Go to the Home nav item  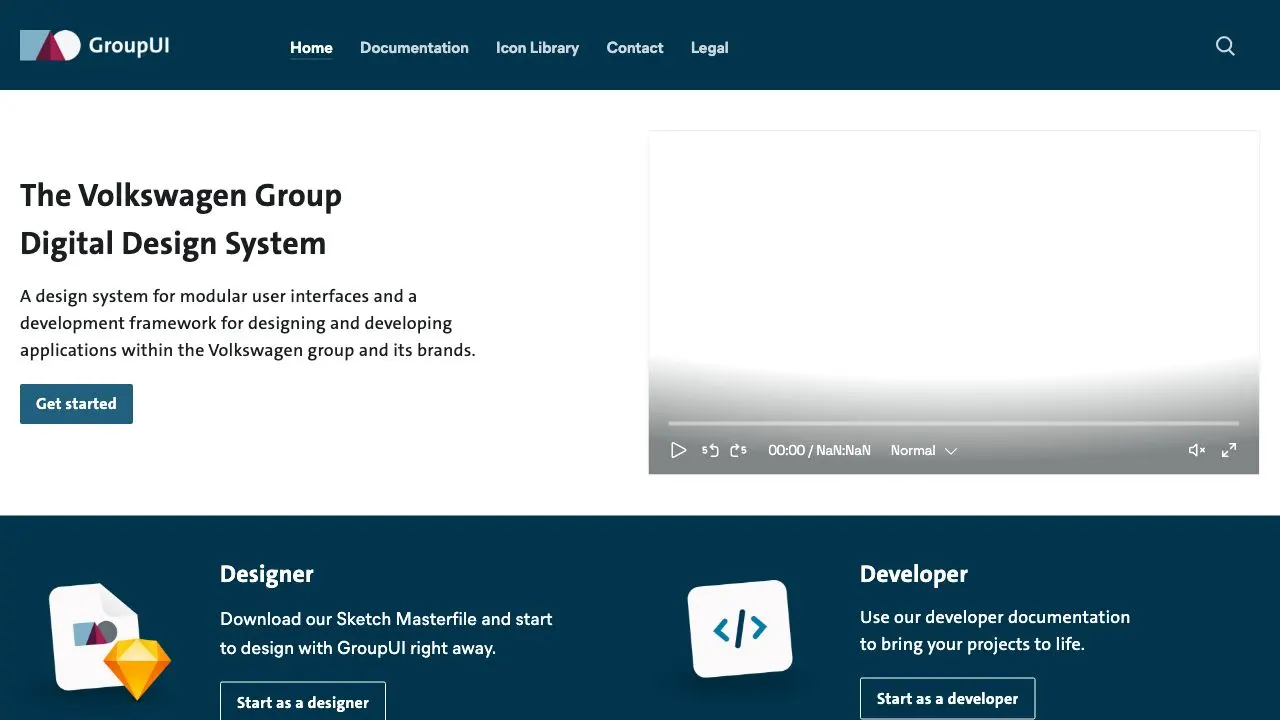coord(311,48)
